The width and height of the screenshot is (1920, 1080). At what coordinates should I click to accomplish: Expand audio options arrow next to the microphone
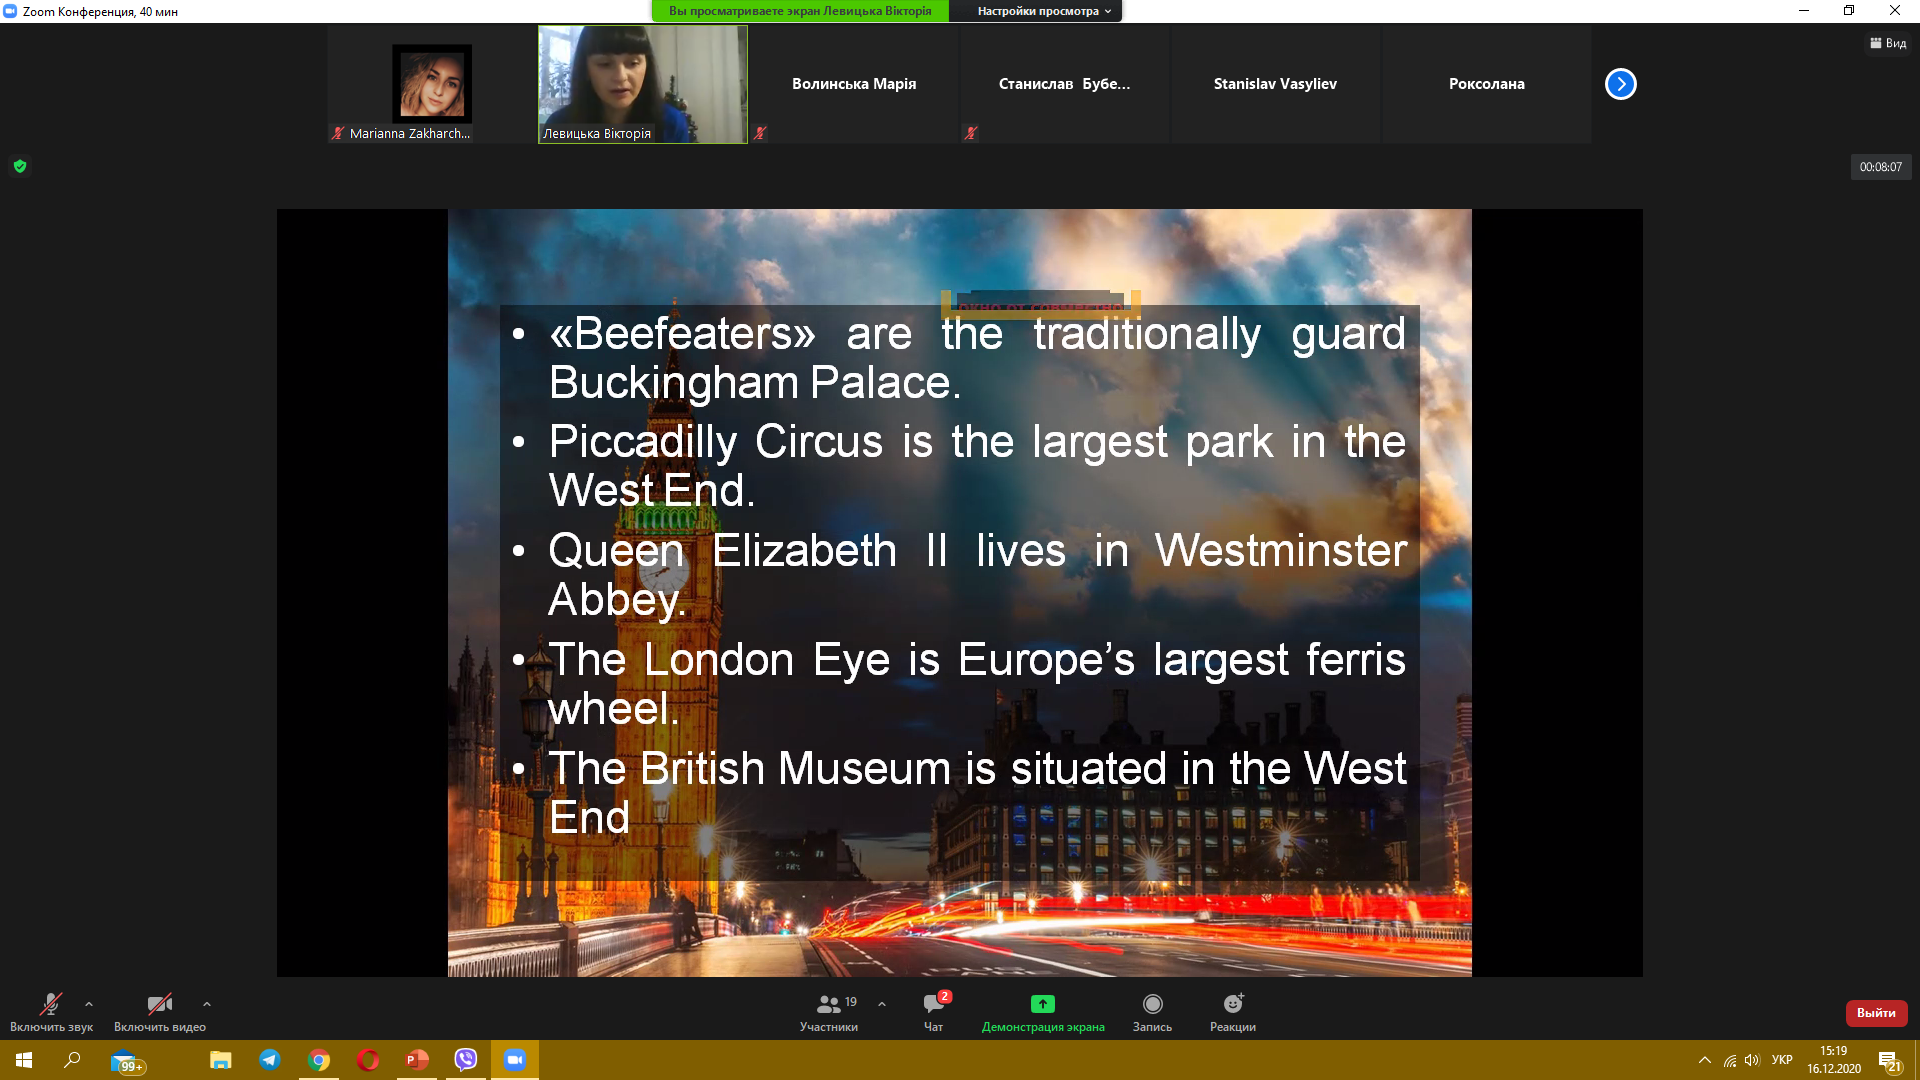tap(89, 1004)
